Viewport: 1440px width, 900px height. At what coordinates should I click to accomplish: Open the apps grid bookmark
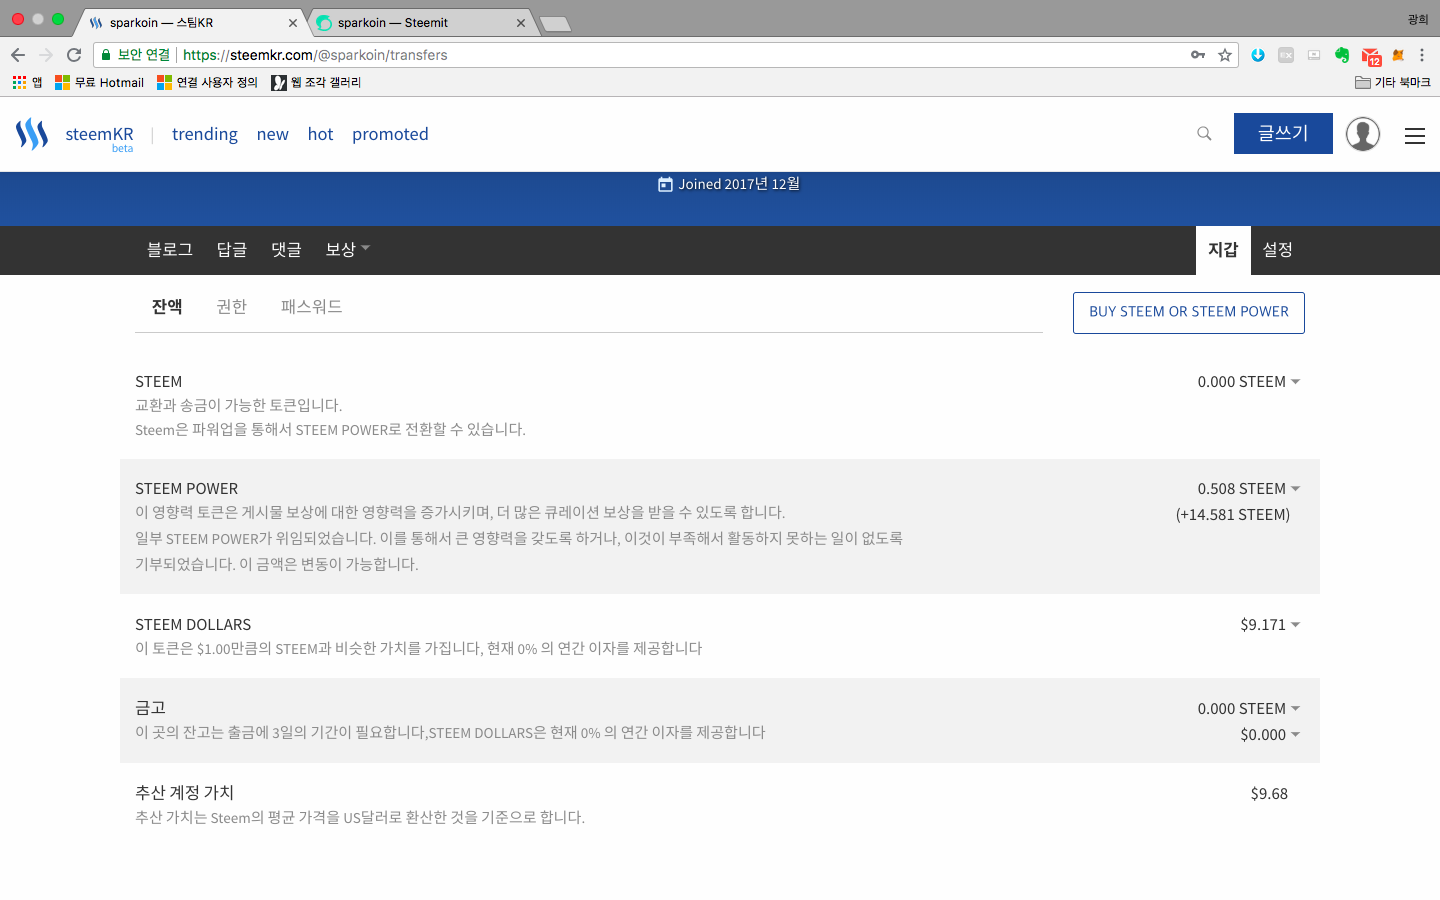(x=27, y=82)
